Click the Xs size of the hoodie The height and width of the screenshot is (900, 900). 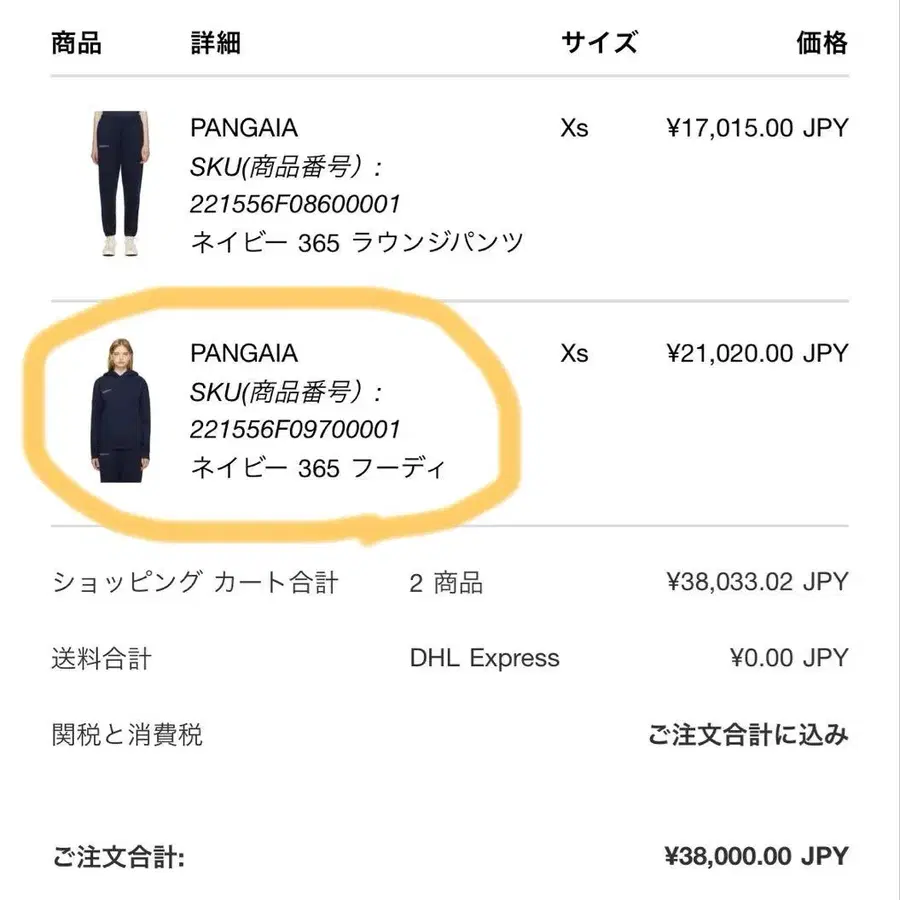point(575,353)
